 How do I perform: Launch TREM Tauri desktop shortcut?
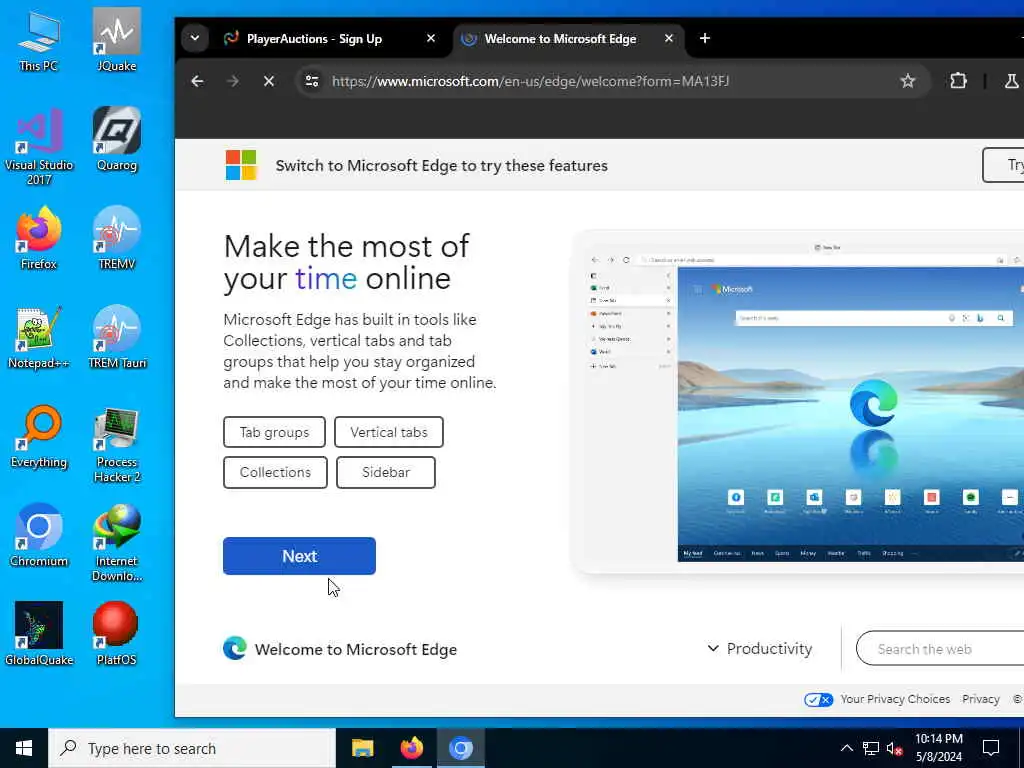coord(116,338)
